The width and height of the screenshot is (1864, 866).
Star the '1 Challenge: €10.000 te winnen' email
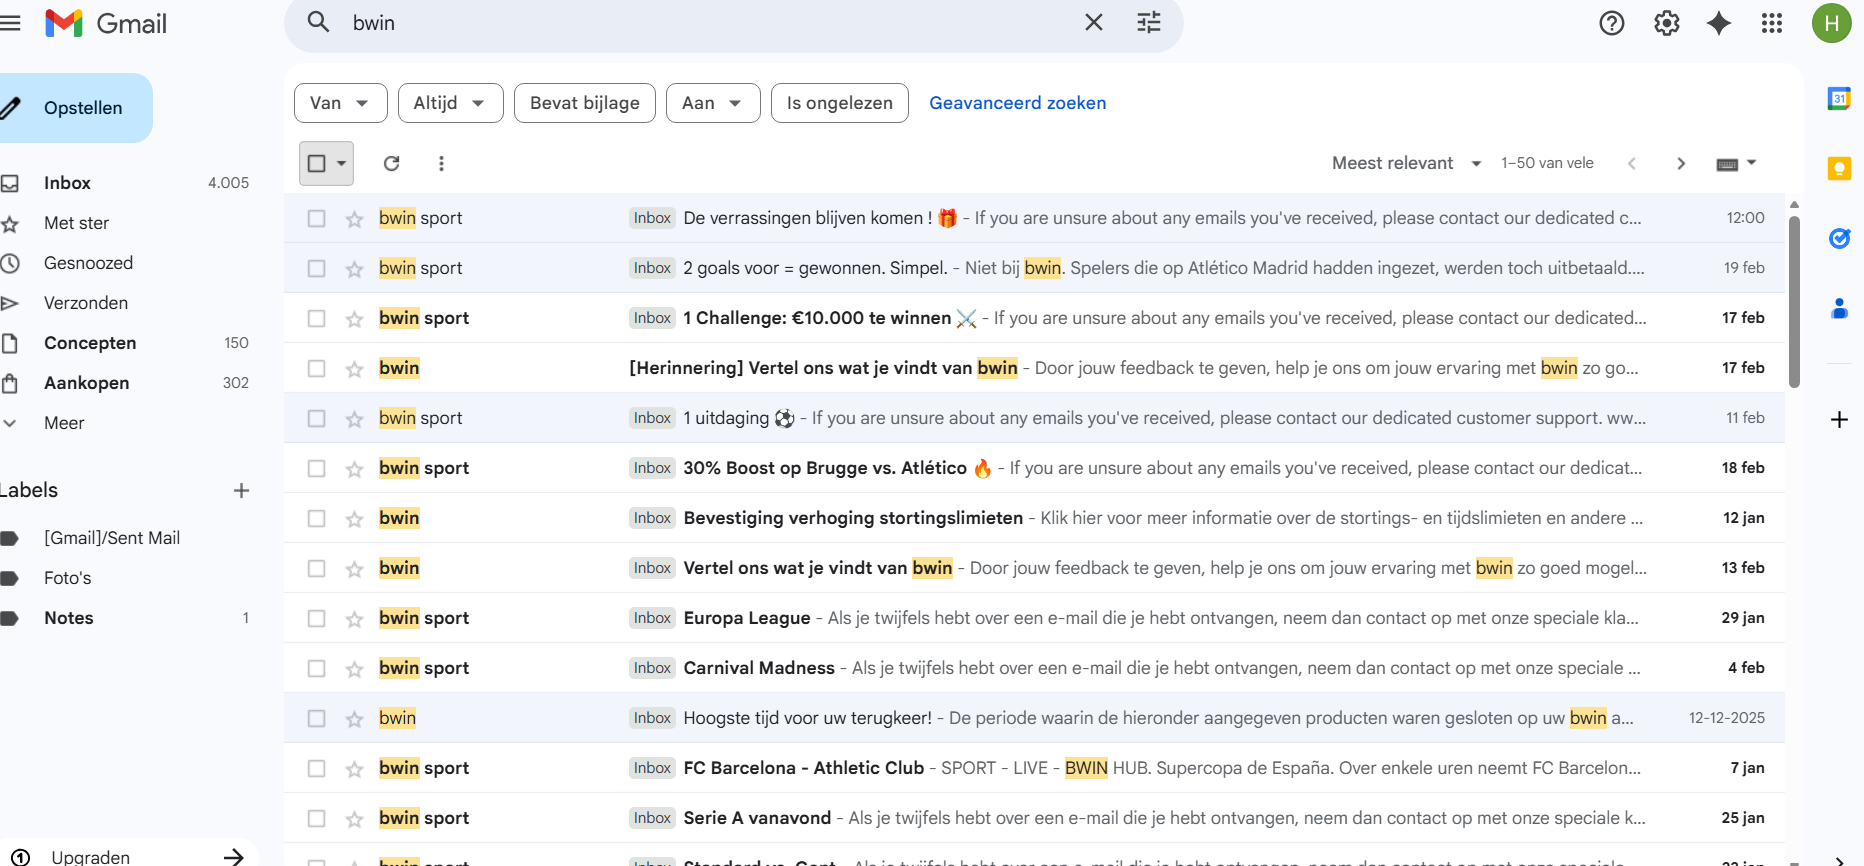(x=354, y=318)
